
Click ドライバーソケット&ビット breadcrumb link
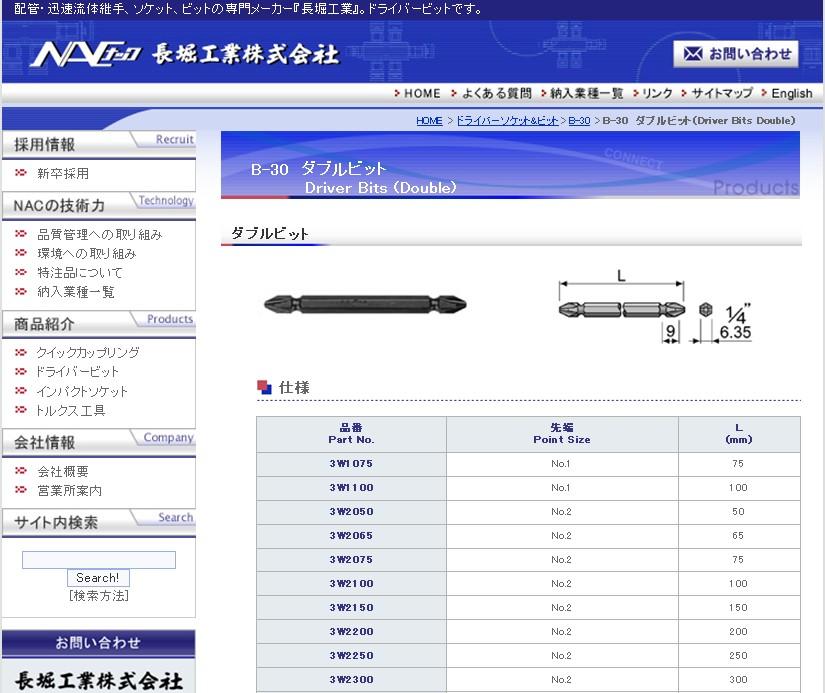click(507, 120)
